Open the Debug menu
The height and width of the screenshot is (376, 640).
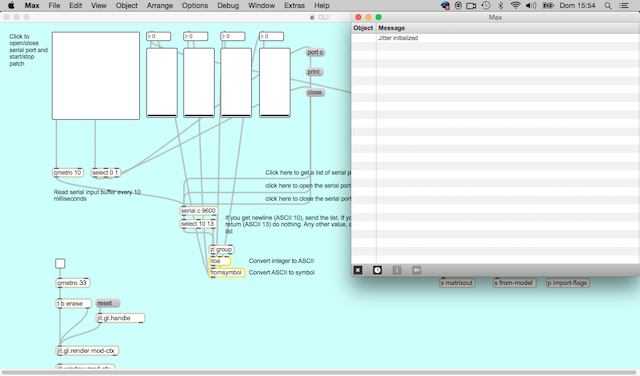tap(228, 5)
